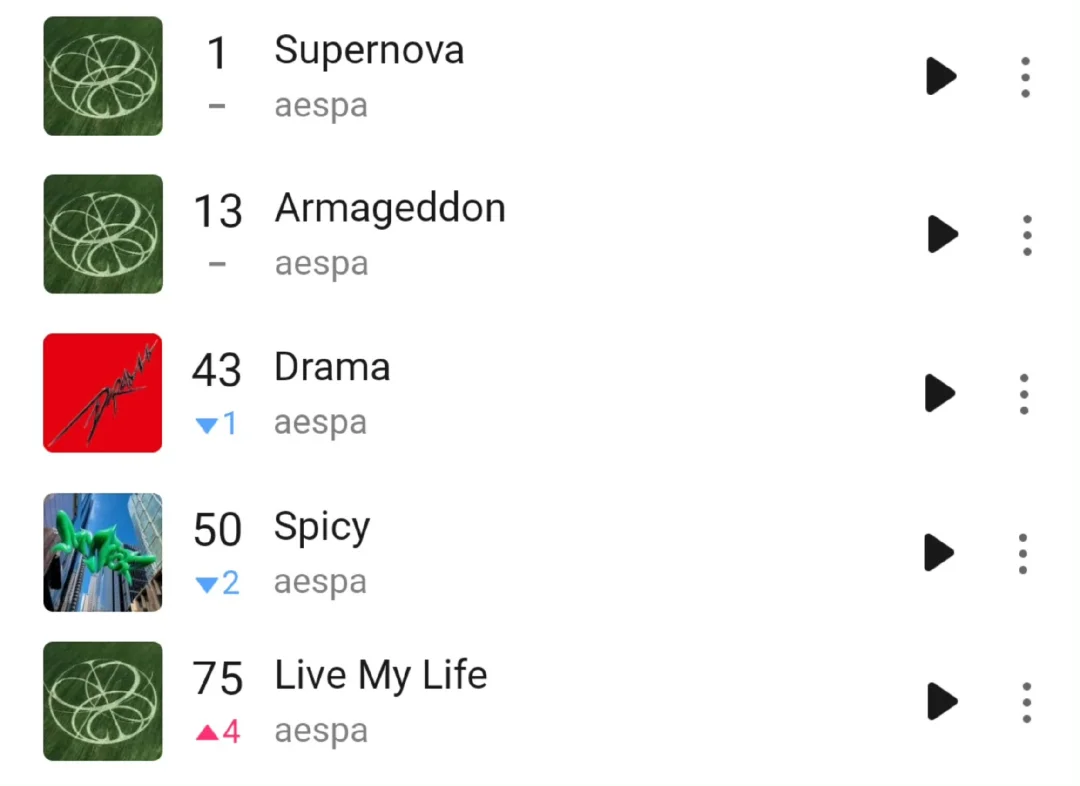1080x786 pixels.
Task: Open three-dot menu for Armageddon
Action: click(1027, 235)
